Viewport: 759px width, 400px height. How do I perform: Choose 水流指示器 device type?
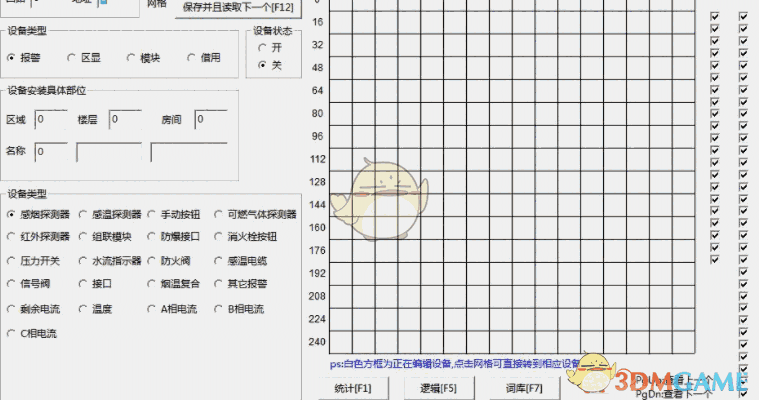point(110,261)
